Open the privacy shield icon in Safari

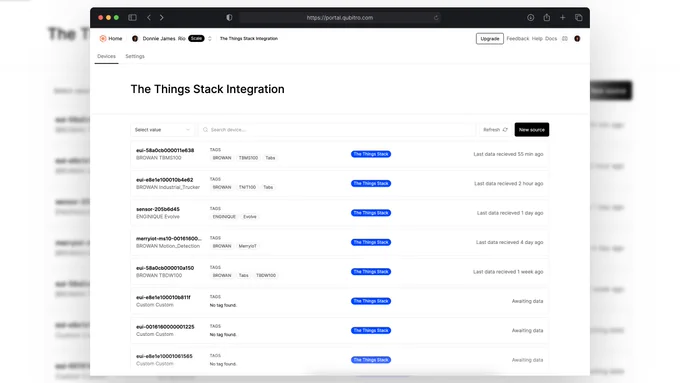pyautogui.click(x=229, y=17)
